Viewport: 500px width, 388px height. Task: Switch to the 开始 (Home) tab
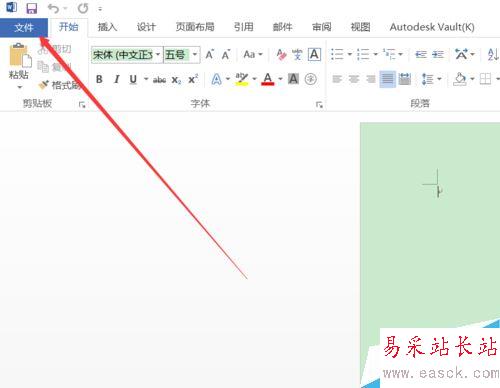[68, 27]
